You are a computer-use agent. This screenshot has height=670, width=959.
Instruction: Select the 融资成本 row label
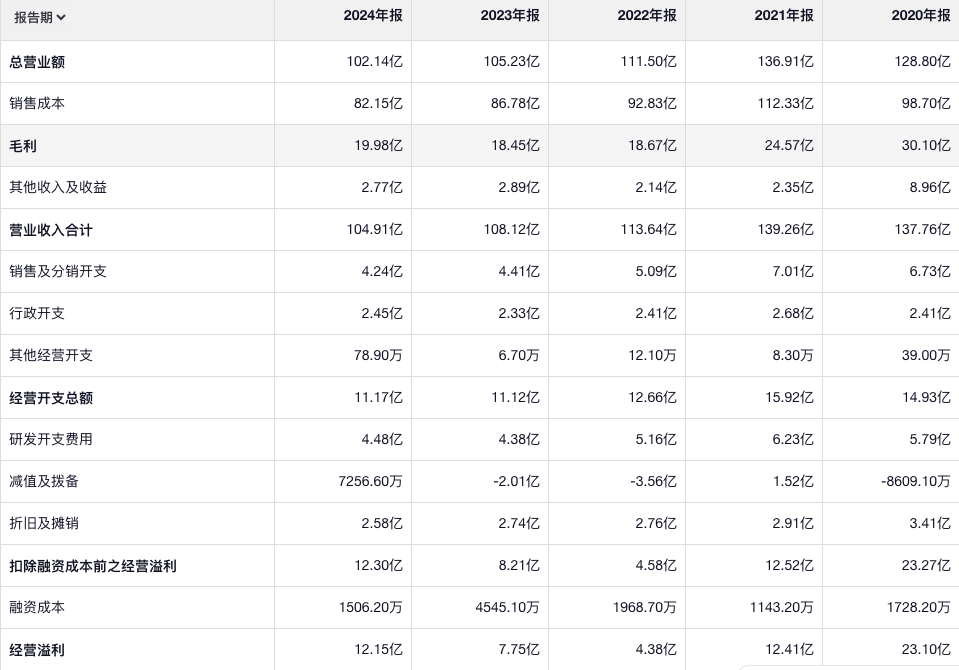37,608
